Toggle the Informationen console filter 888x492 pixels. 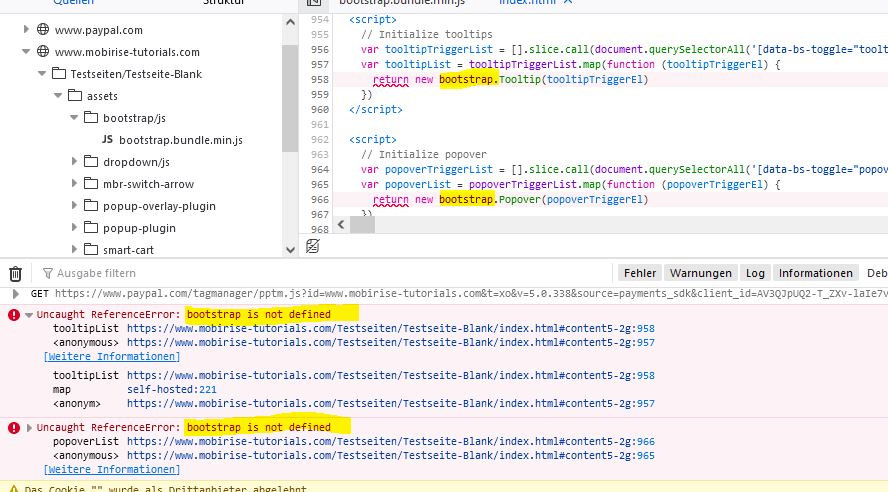click(816, 273)
